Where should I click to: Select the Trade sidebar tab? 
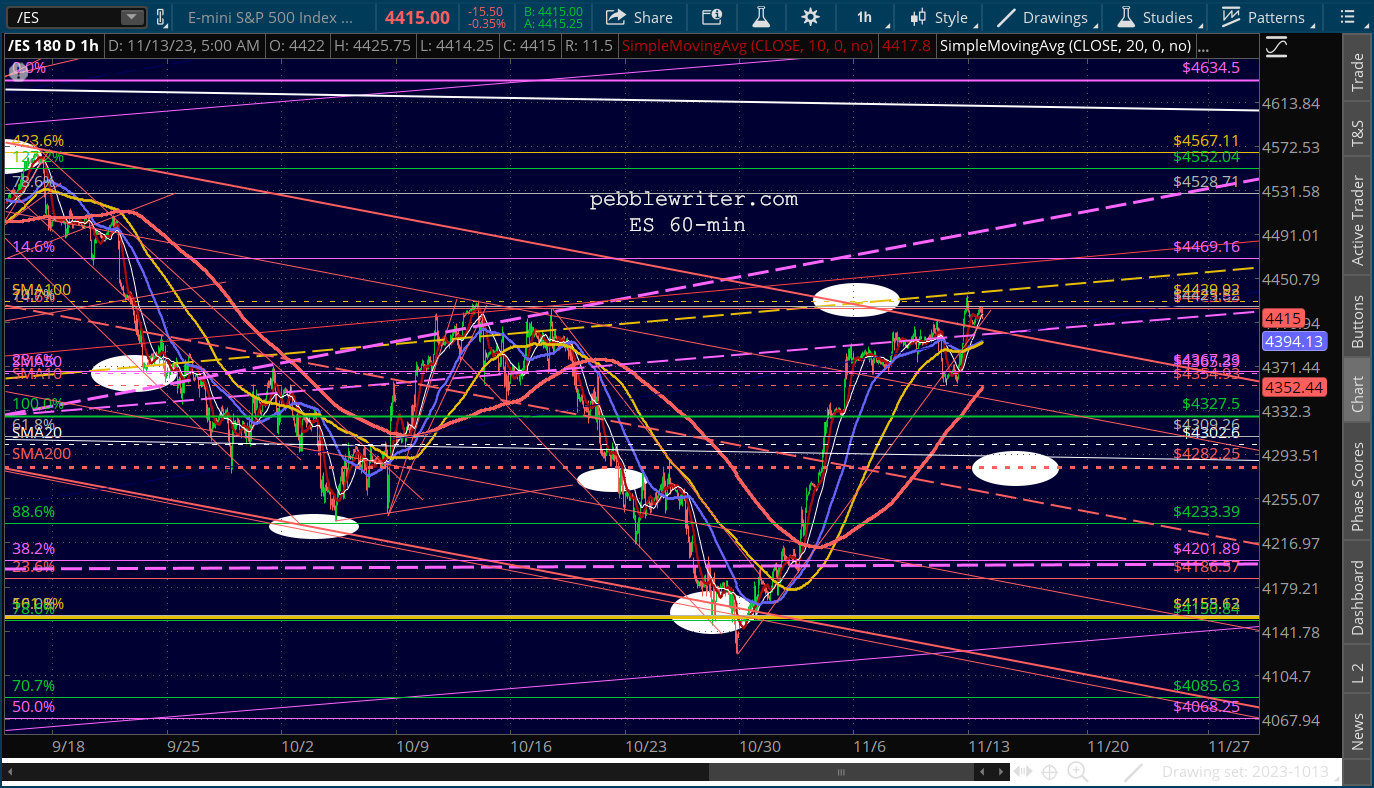1357,71
